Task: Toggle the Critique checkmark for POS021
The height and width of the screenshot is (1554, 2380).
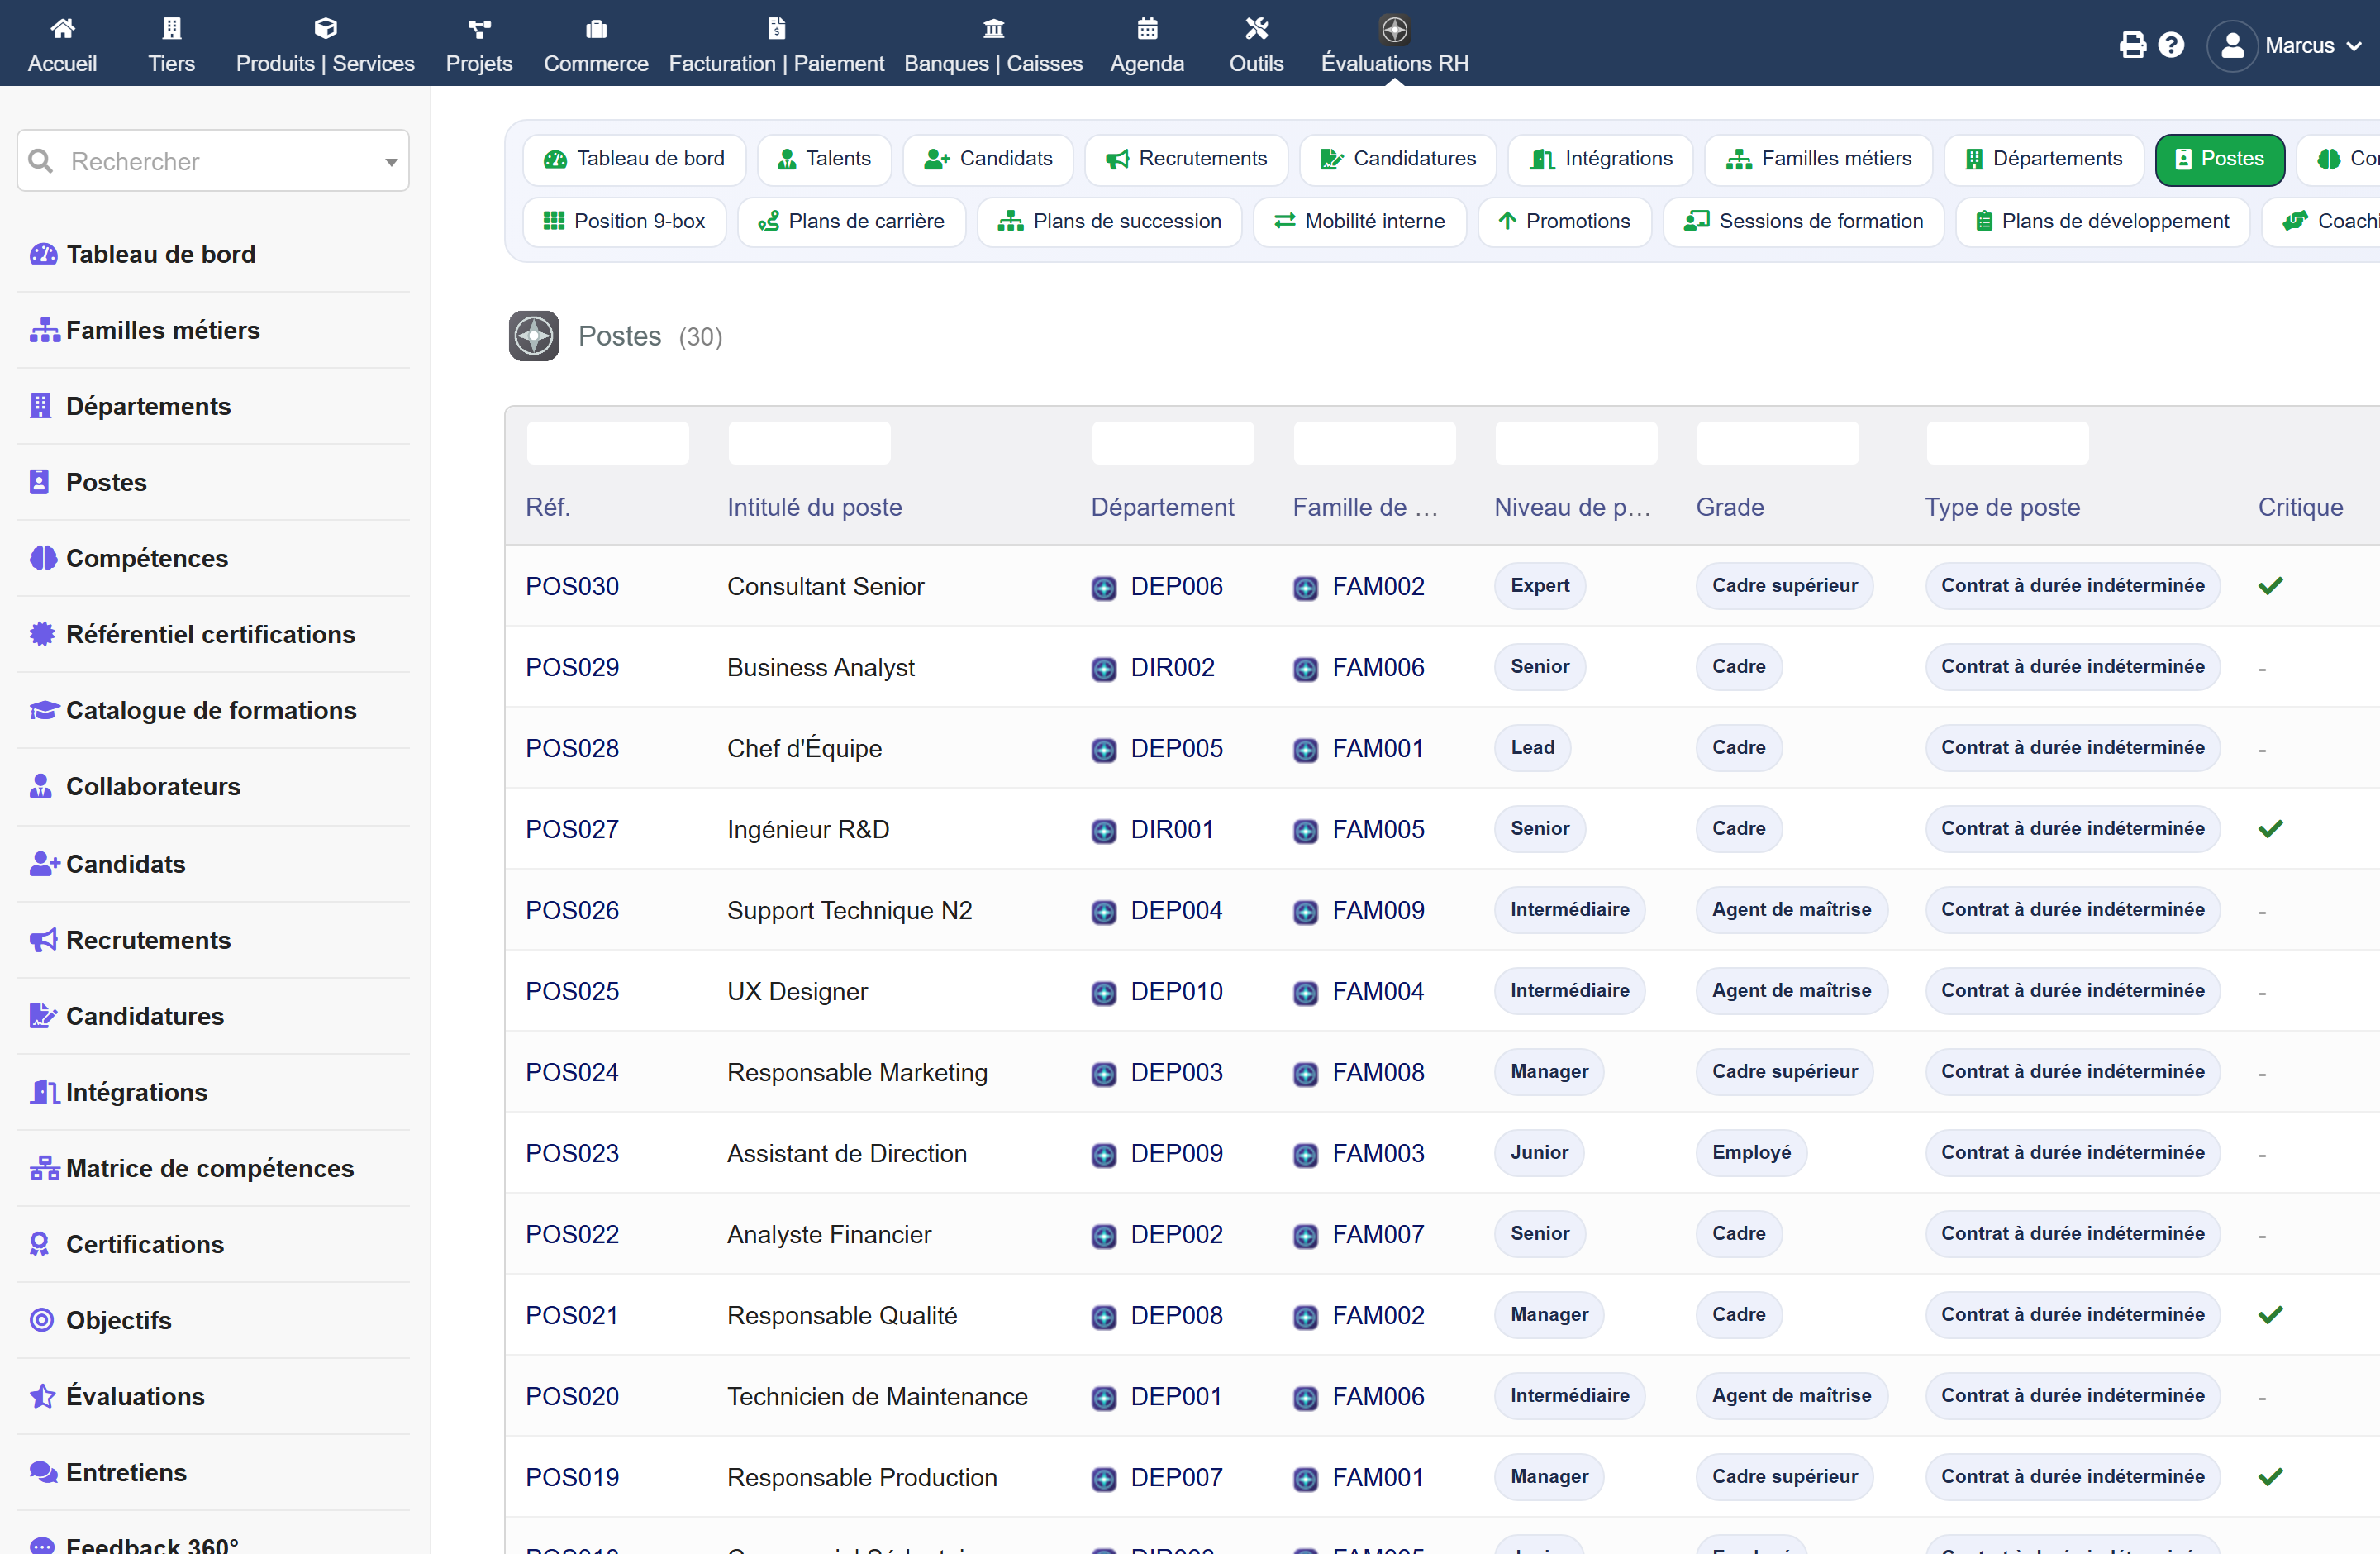Action: (2270, 1315)
